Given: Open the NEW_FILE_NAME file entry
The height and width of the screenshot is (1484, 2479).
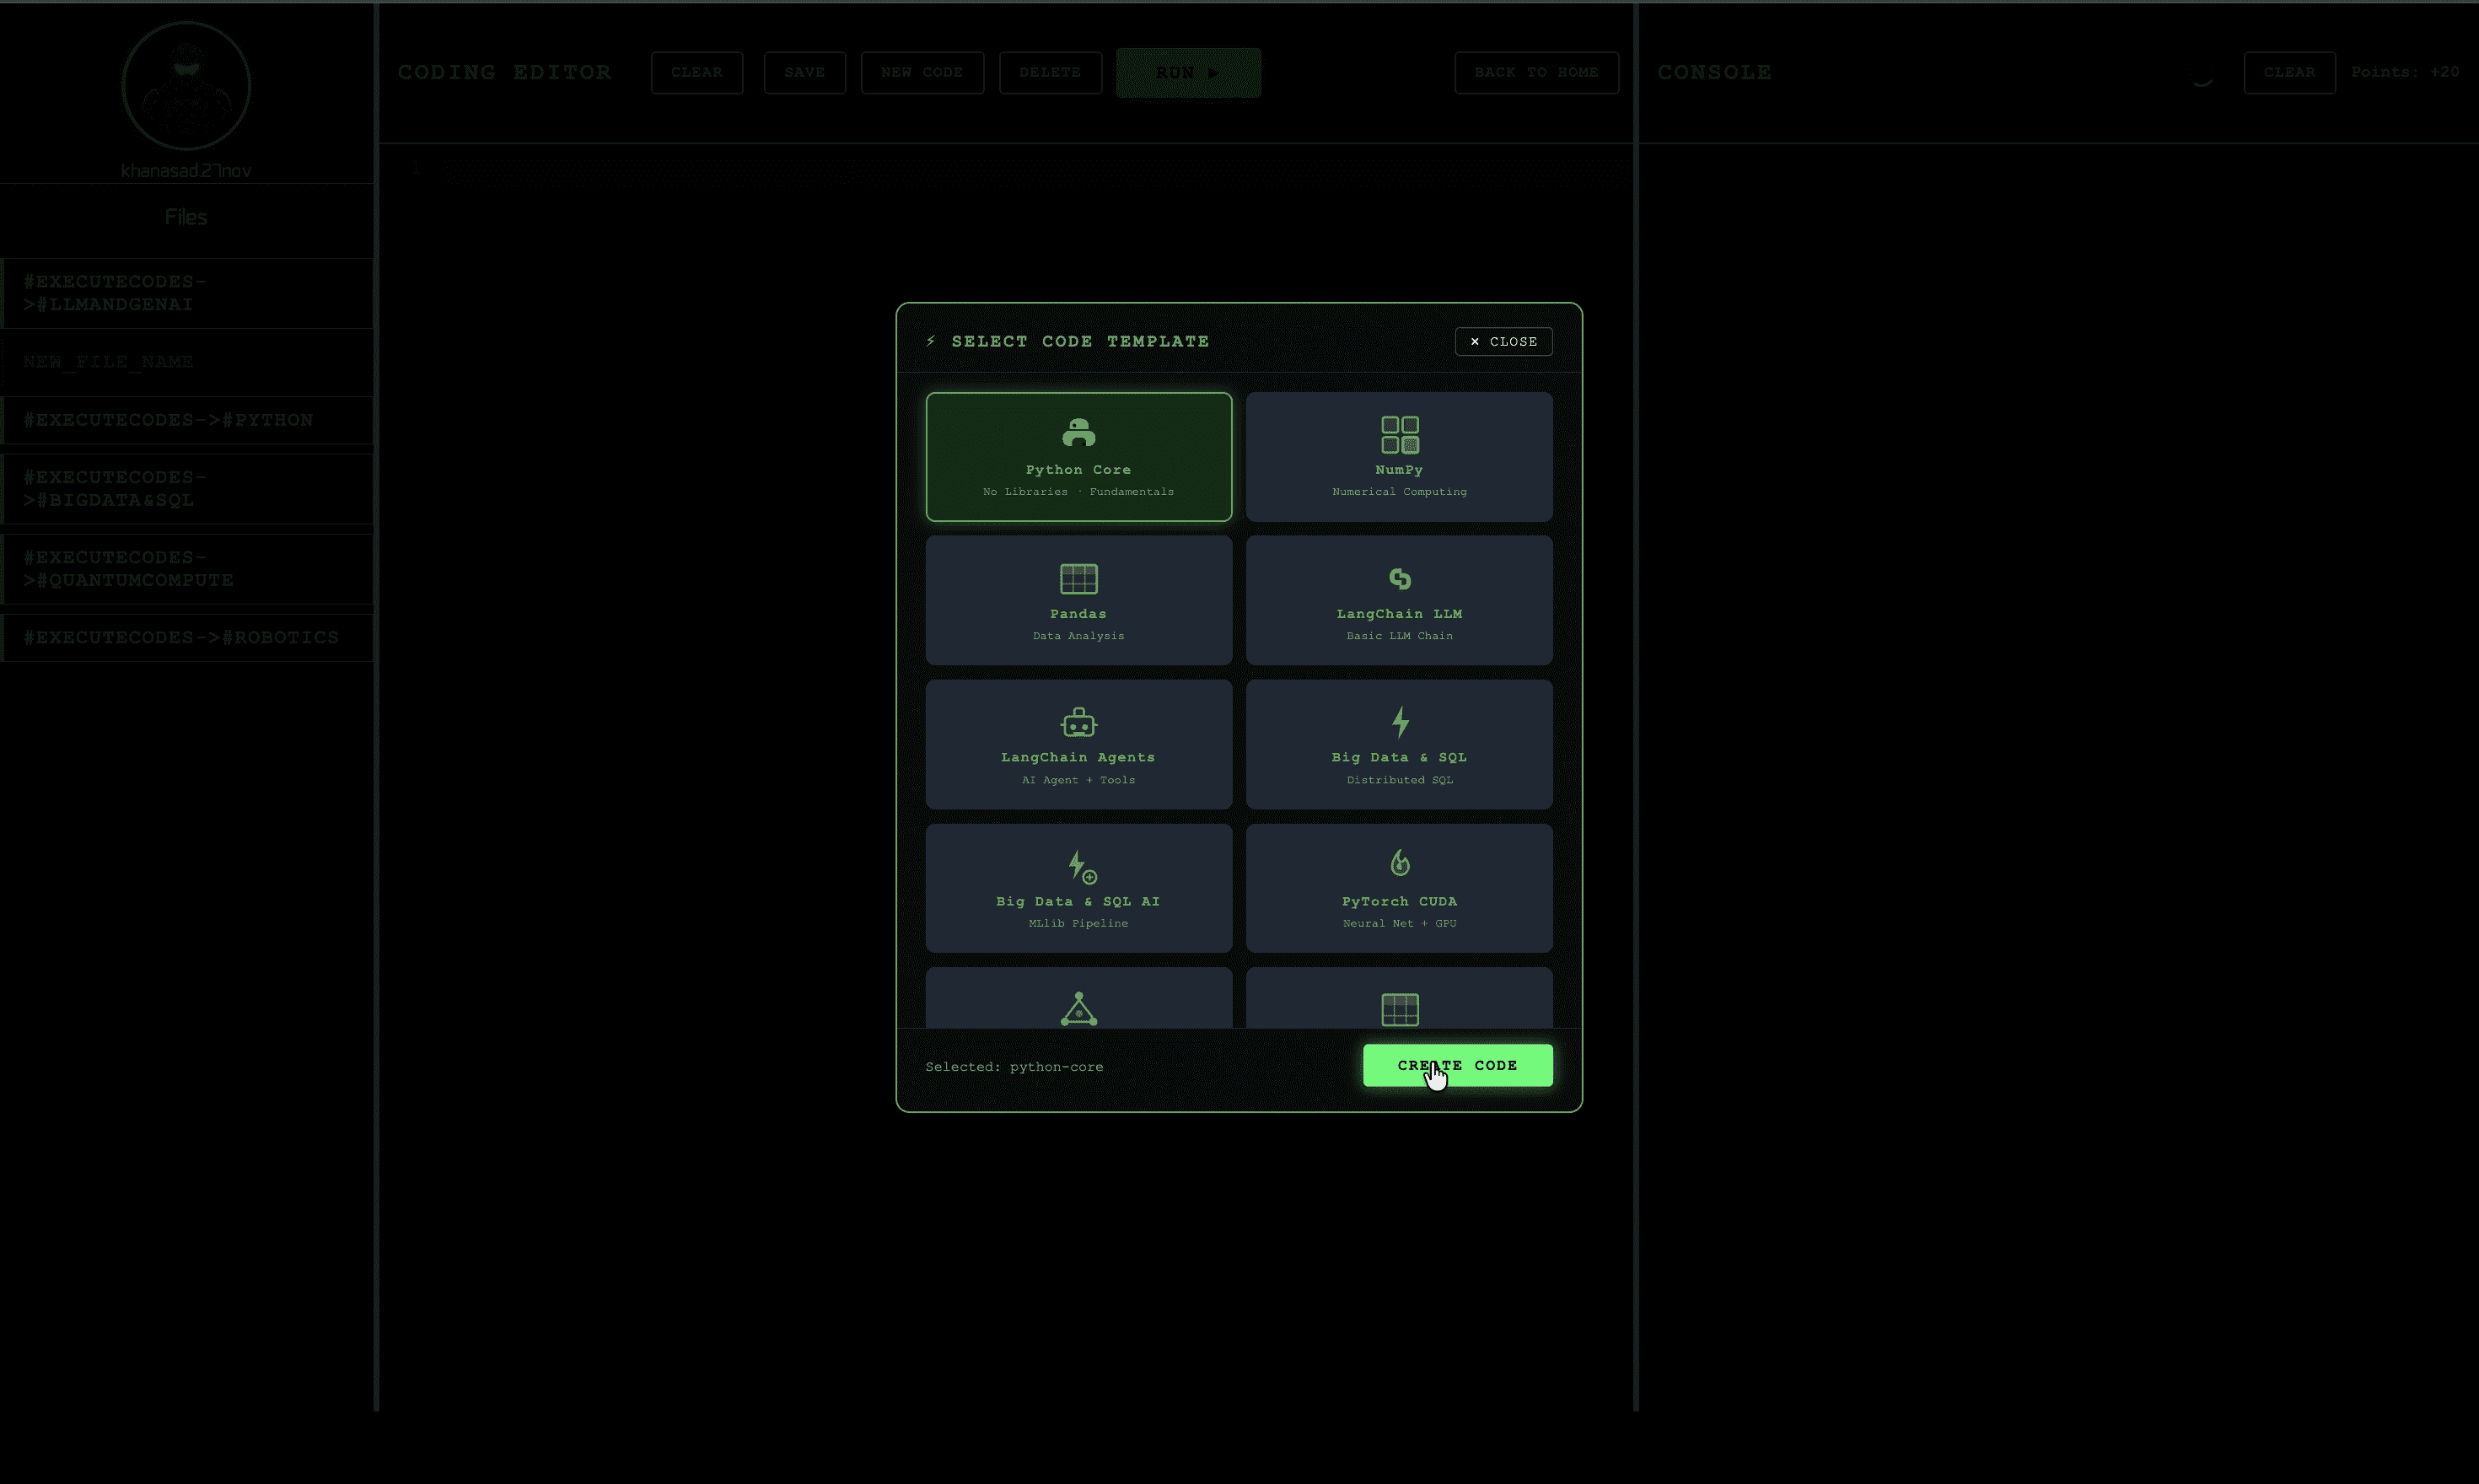Looking at the screenshot, I should point(188,362).
